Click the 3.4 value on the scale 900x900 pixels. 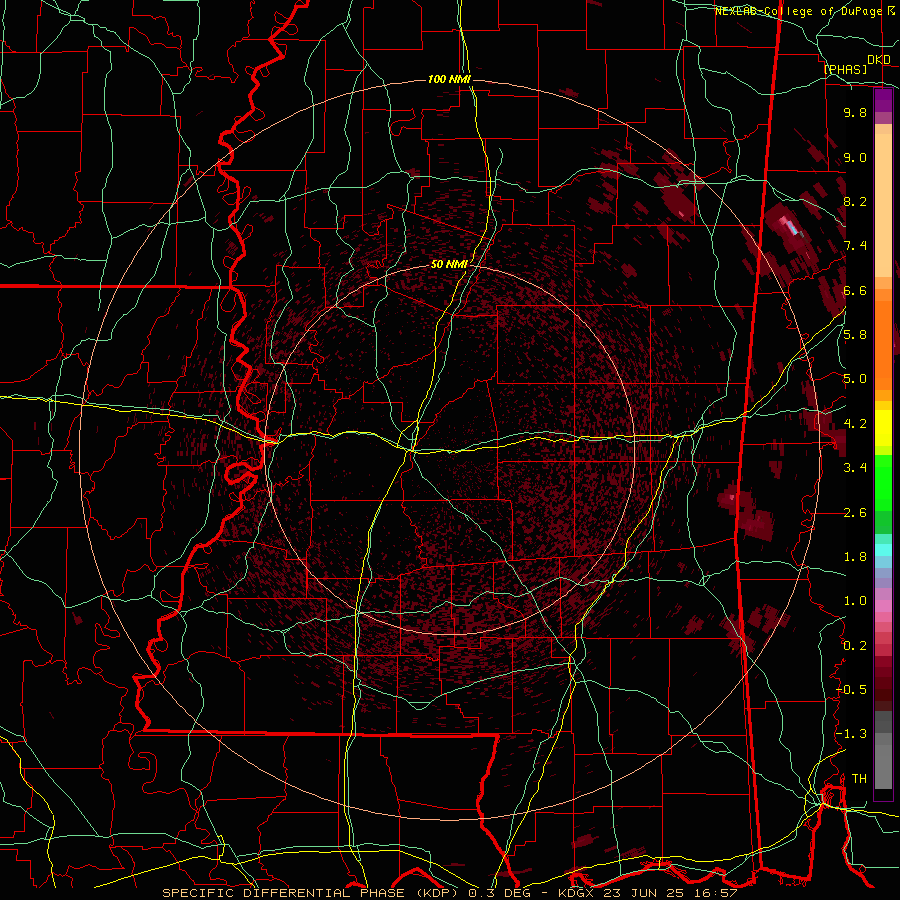(855, 468)
